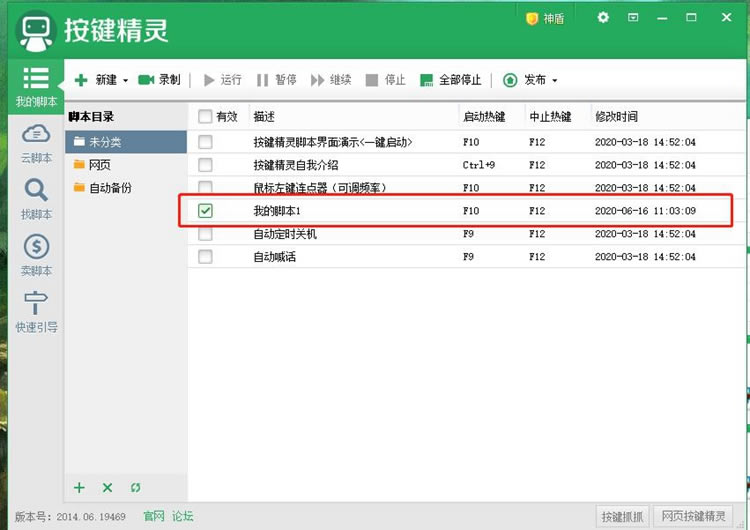The height and width of the screenshot is (530, 750).
Task: Open the 云脚本 cloud script sidebar icon
Action: point(35,142)
